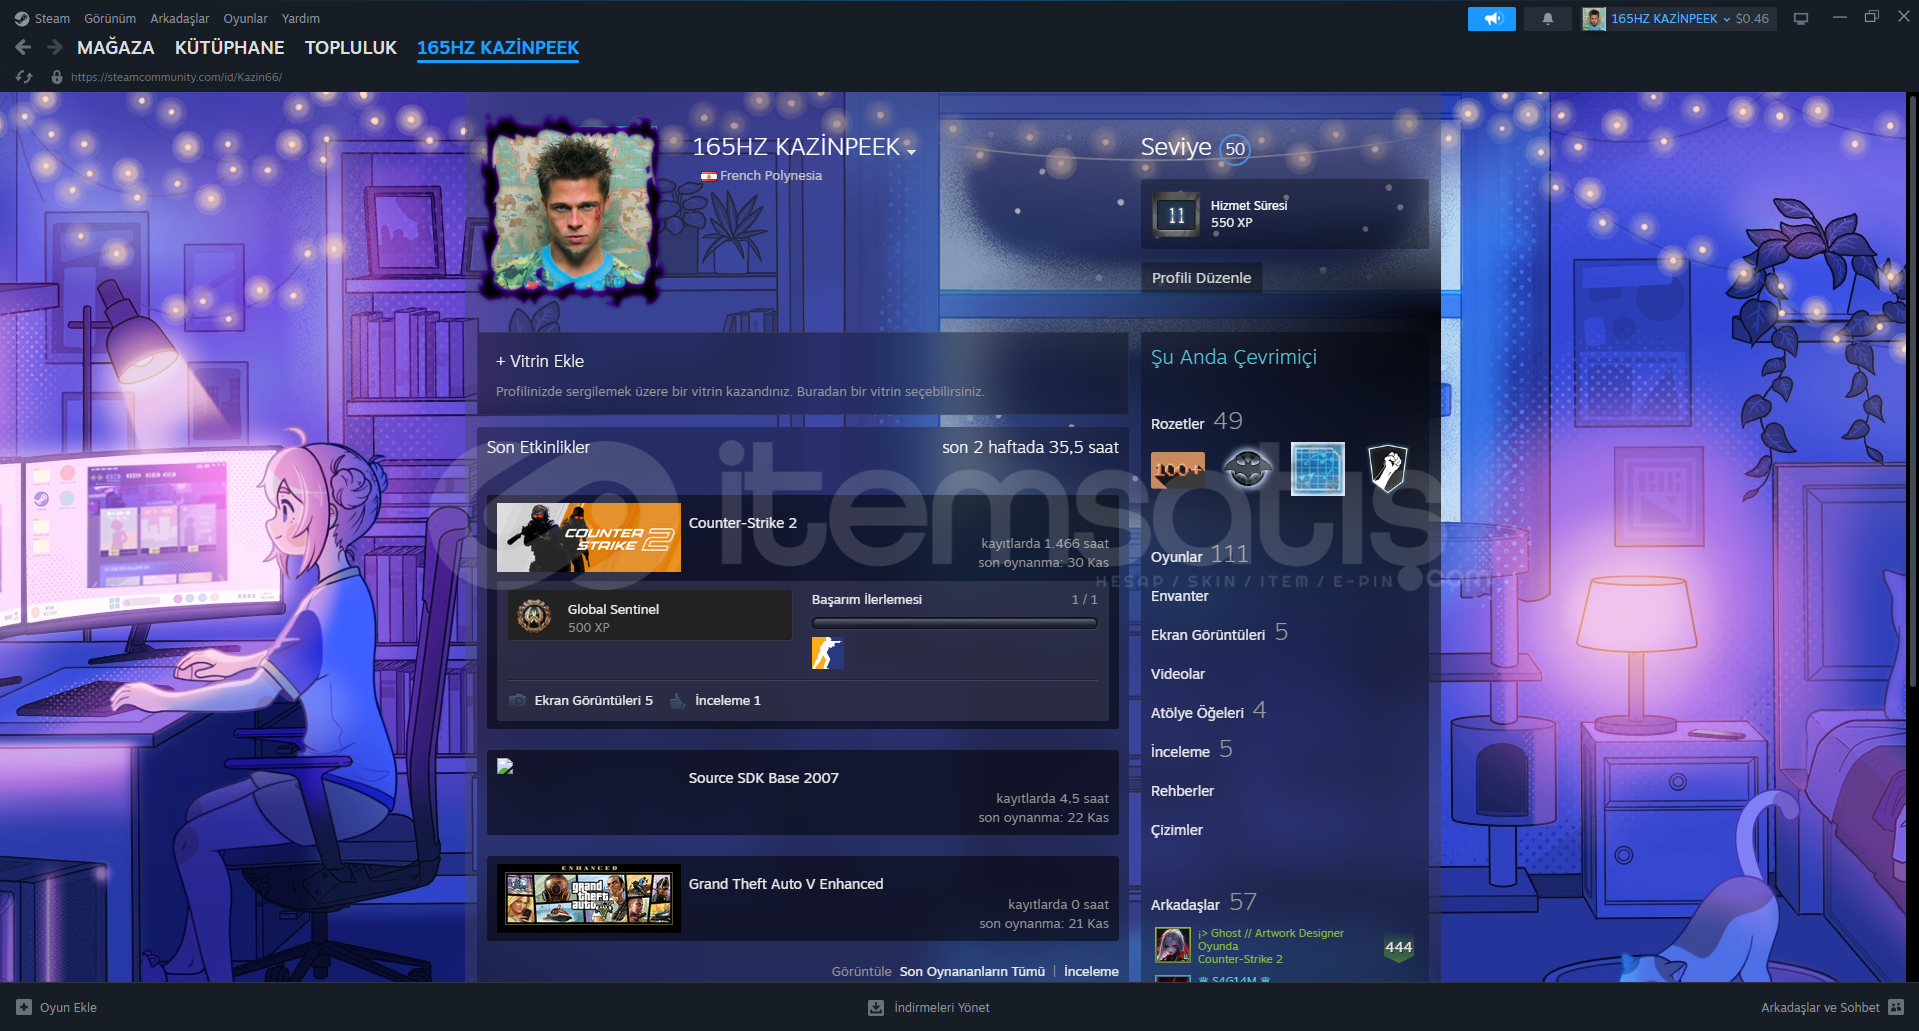
Task: Click the profile avatar picture
Action: pos(573,210)
